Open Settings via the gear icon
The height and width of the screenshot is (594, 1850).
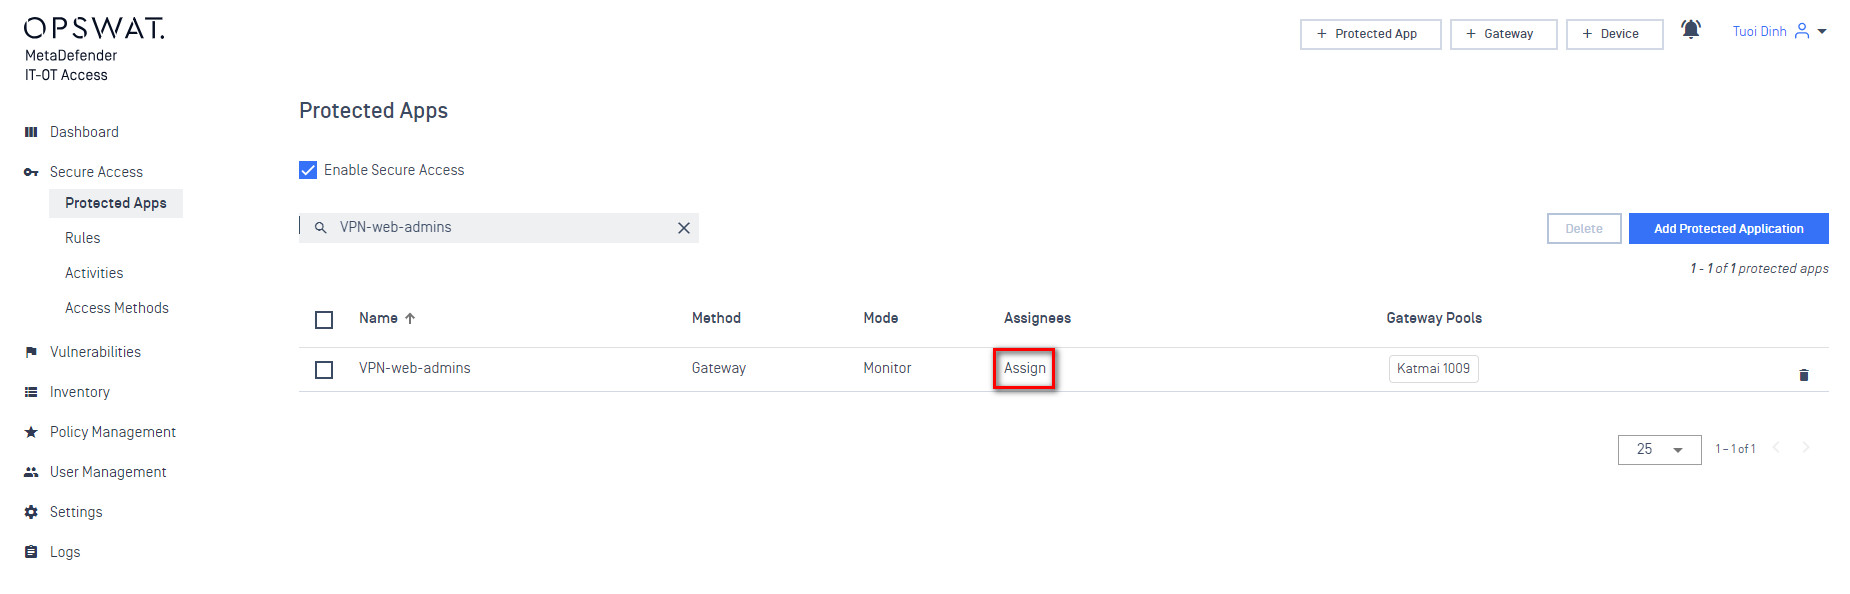31,512
